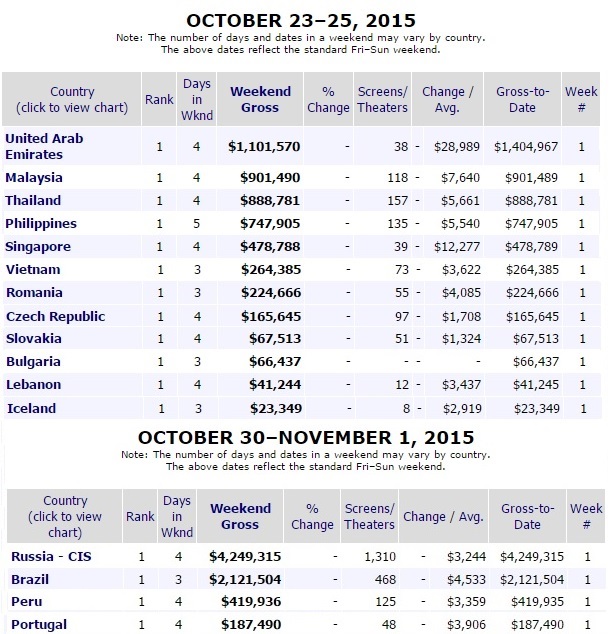Open the Czech Republic chart
The image size is (609, 634).
[55, 316]
